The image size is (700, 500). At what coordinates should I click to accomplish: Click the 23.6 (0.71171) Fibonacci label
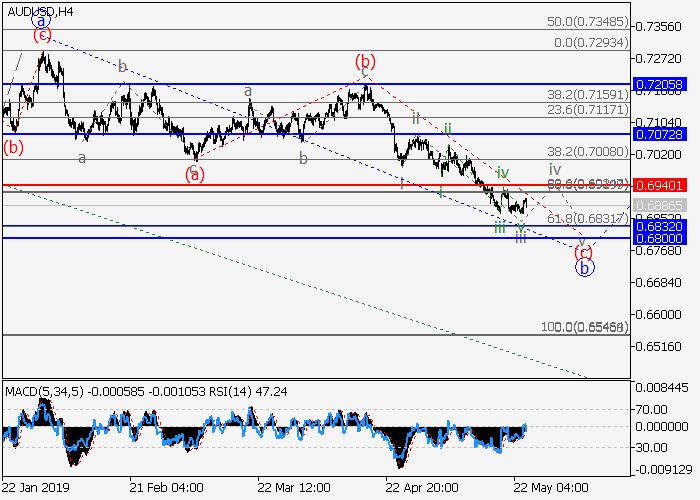[588, 109]
